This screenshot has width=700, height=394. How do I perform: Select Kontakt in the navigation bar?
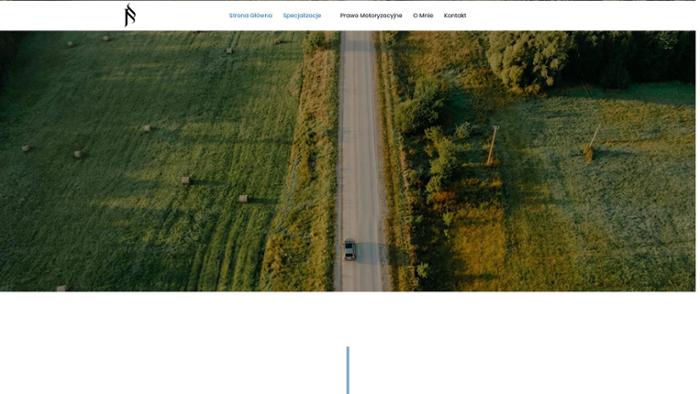pyautogui.click(x=455, y=16)
